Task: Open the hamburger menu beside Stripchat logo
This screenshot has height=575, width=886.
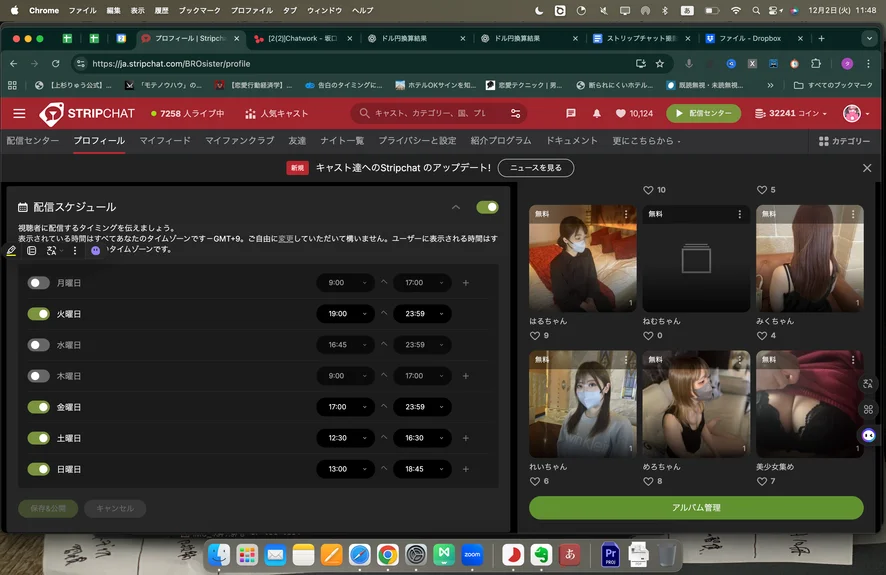Action: (19, 113)
